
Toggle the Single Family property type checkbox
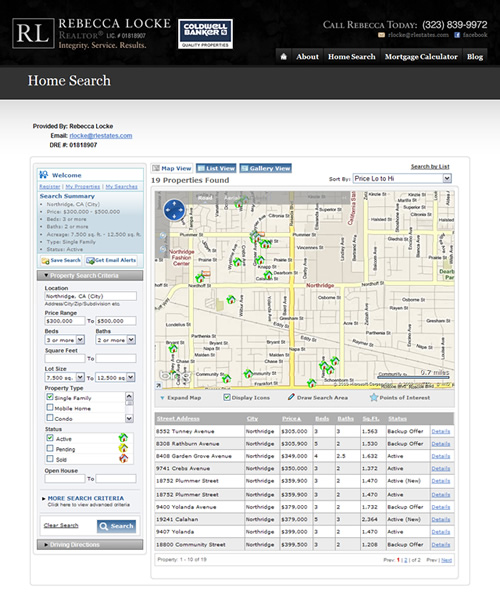point(50,397)
